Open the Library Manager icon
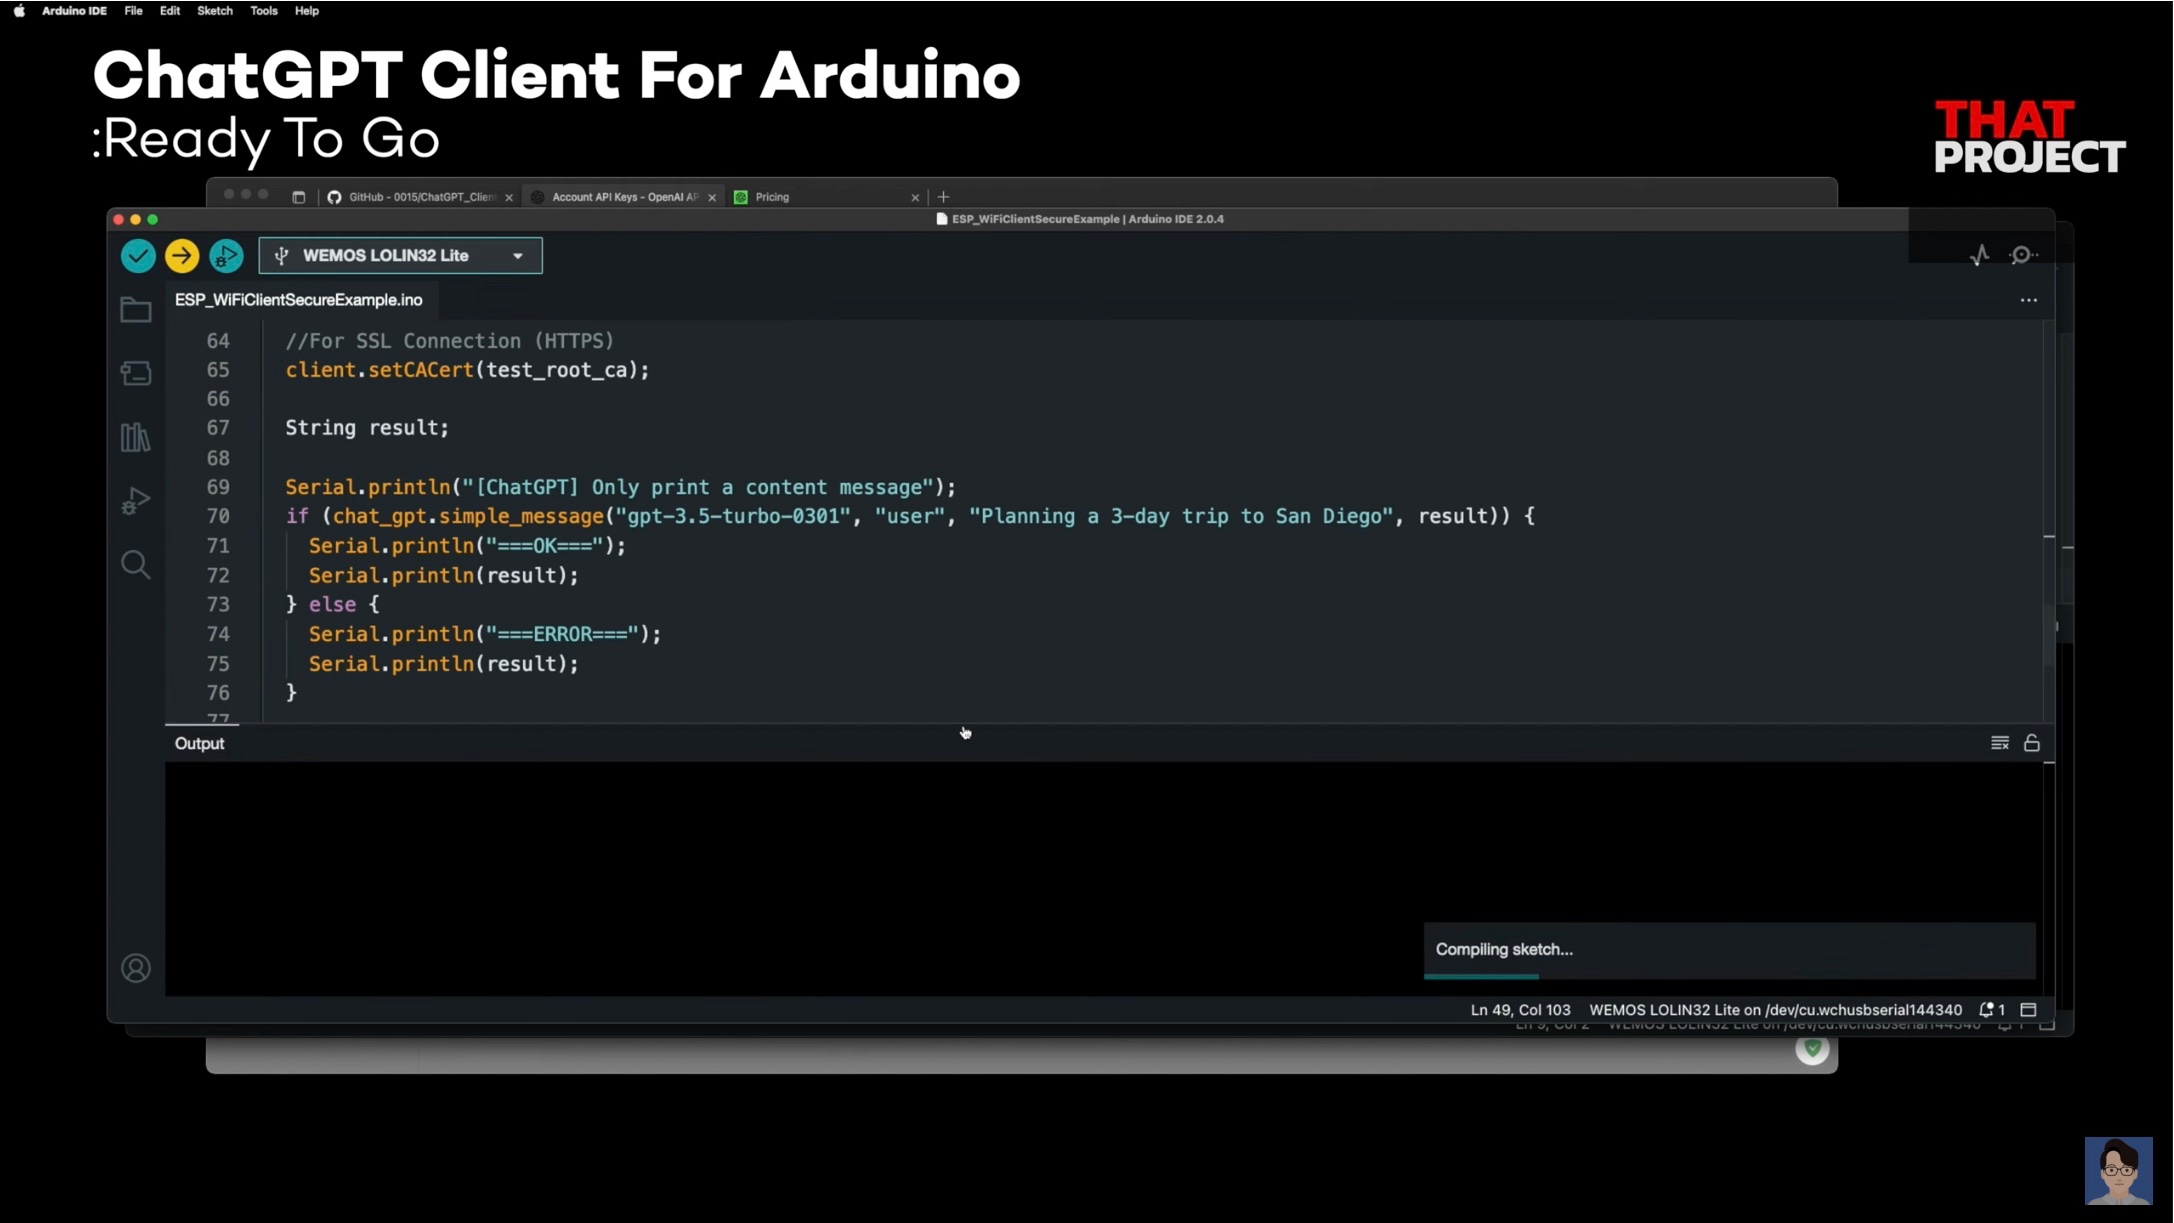Screen dimensions: 2174x1223 coord(136,437)
